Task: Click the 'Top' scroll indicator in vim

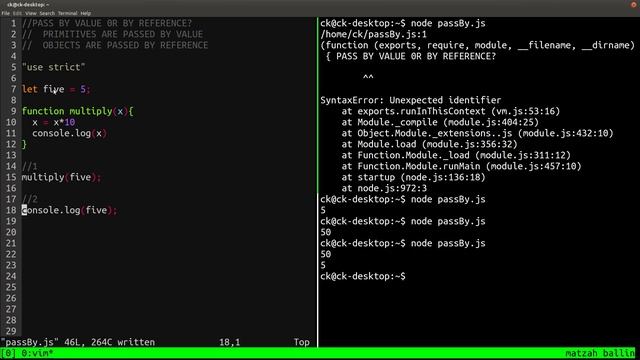Action: tap(302, 342)
